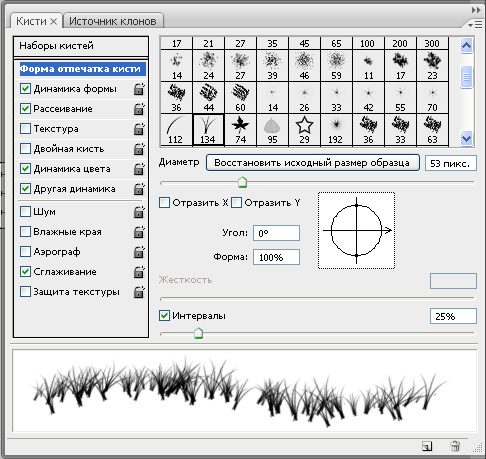Click the Диаметр slider handle
Viewport: 486px width, 459px height.
coord(242,182)
